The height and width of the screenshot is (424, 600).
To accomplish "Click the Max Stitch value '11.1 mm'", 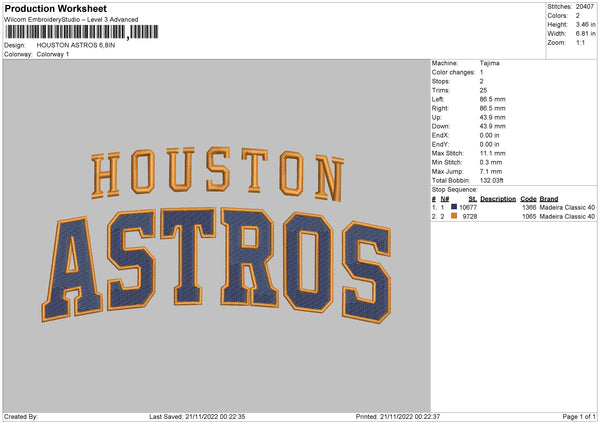I will 492,153.
